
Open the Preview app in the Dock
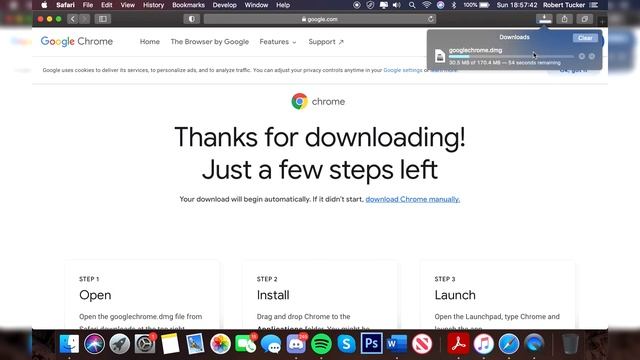coord(195,344)
